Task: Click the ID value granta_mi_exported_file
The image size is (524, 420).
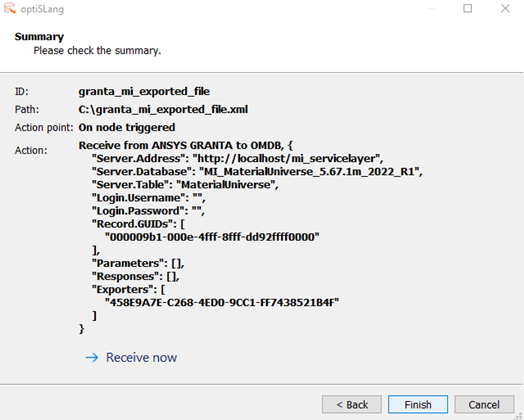Action: tap(144, 91)
